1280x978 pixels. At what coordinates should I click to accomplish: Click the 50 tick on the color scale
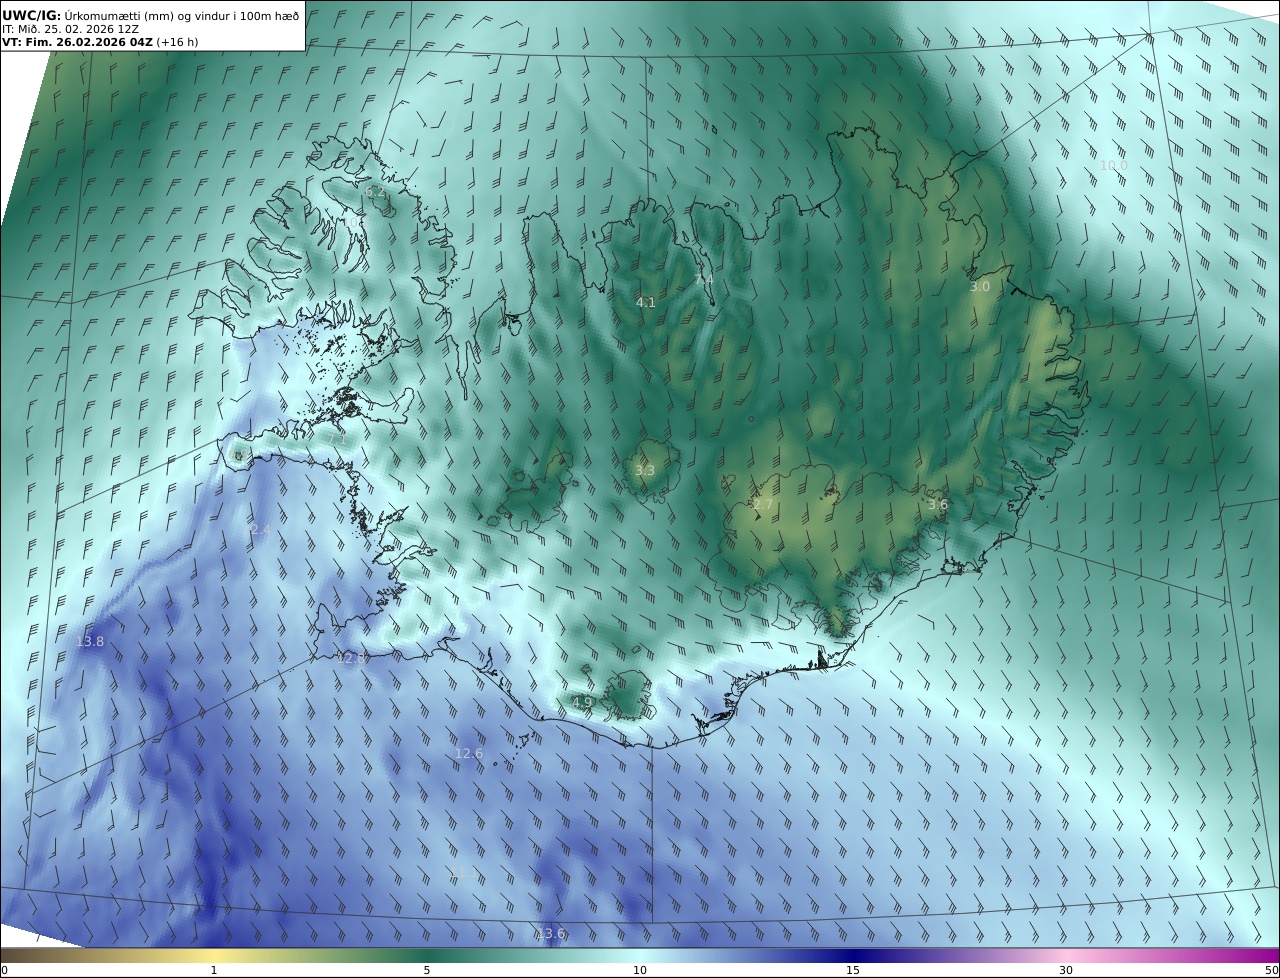click(x=1272, y=970)
